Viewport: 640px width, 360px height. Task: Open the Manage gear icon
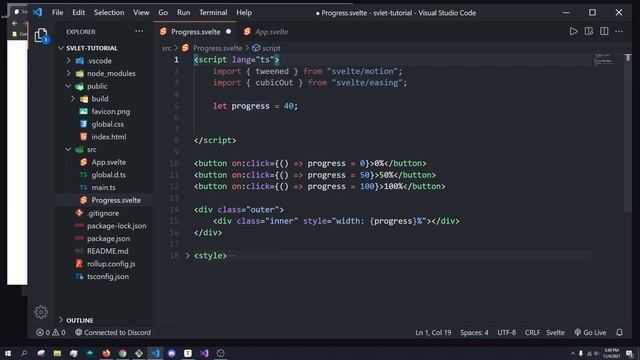point(41,312)
